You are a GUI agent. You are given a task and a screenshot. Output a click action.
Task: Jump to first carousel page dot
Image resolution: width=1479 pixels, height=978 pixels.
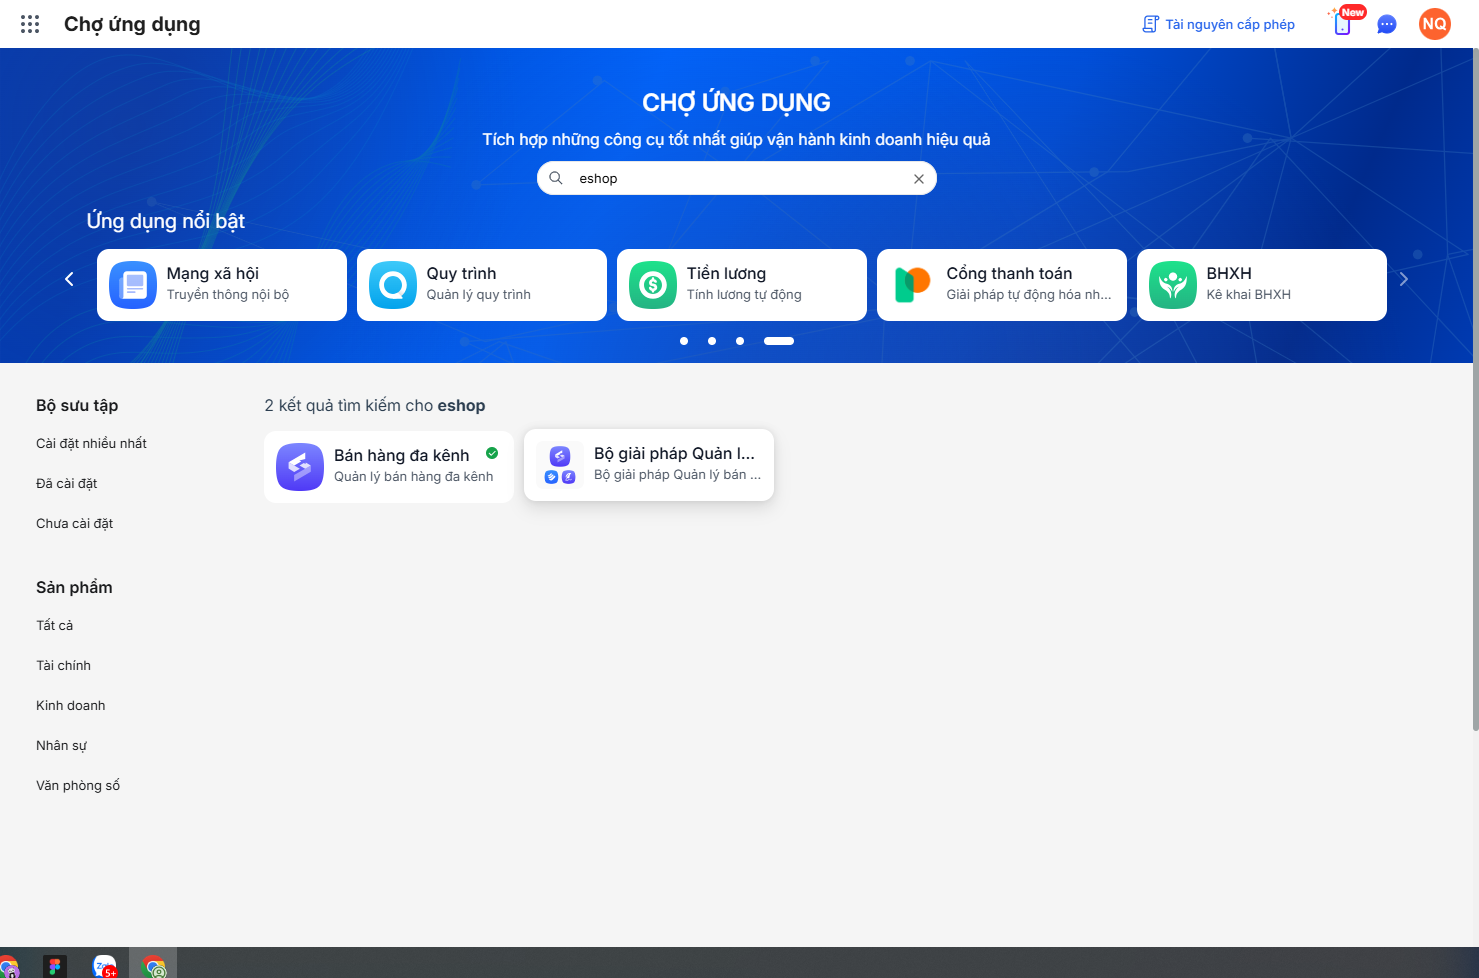pos(684,341)
